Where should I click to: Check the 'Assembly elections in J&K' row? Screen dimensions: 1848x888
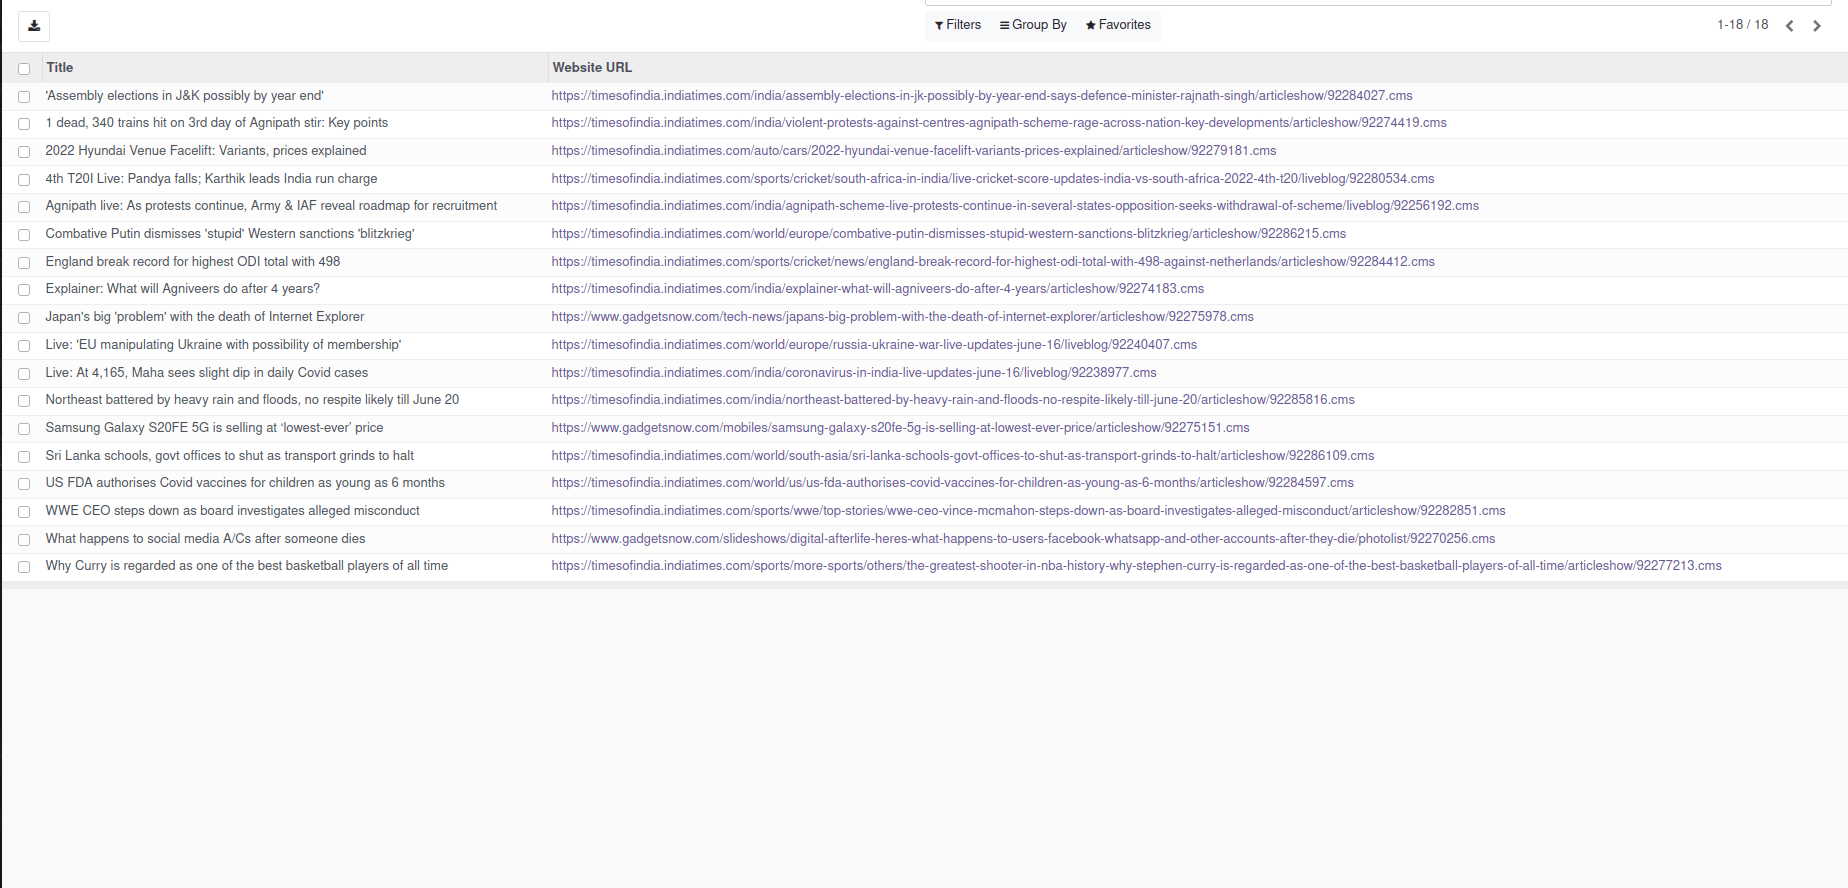click(x=24, y=97)
